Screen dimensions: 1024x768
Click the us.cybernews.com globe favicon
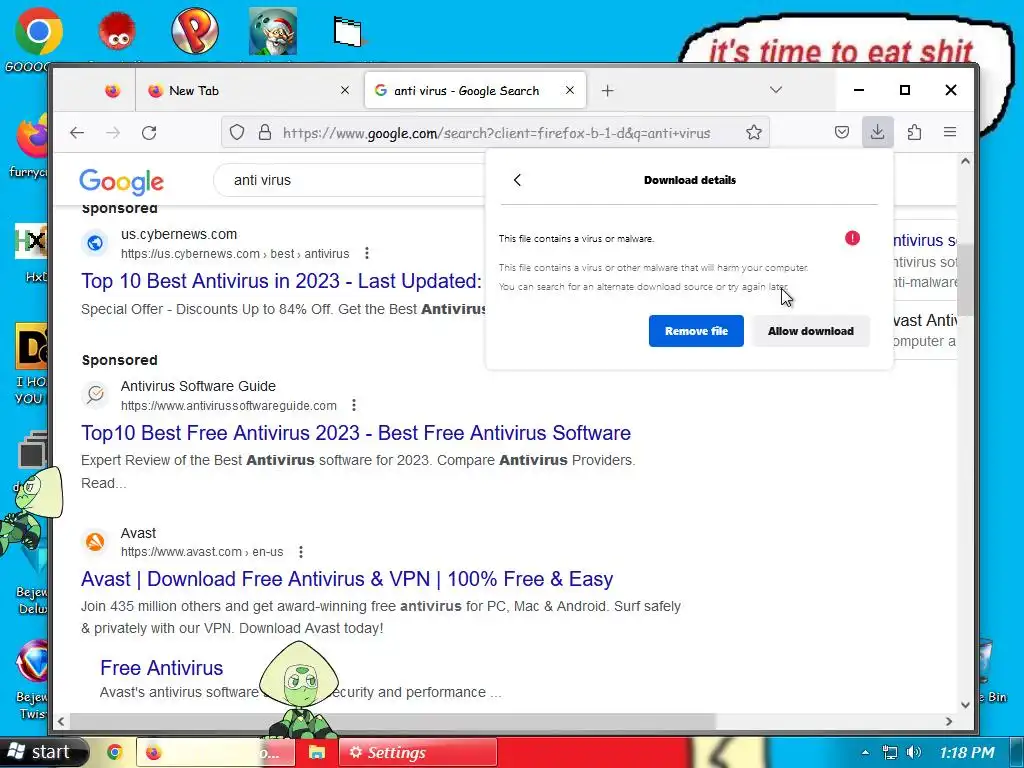tap(95, 243)
